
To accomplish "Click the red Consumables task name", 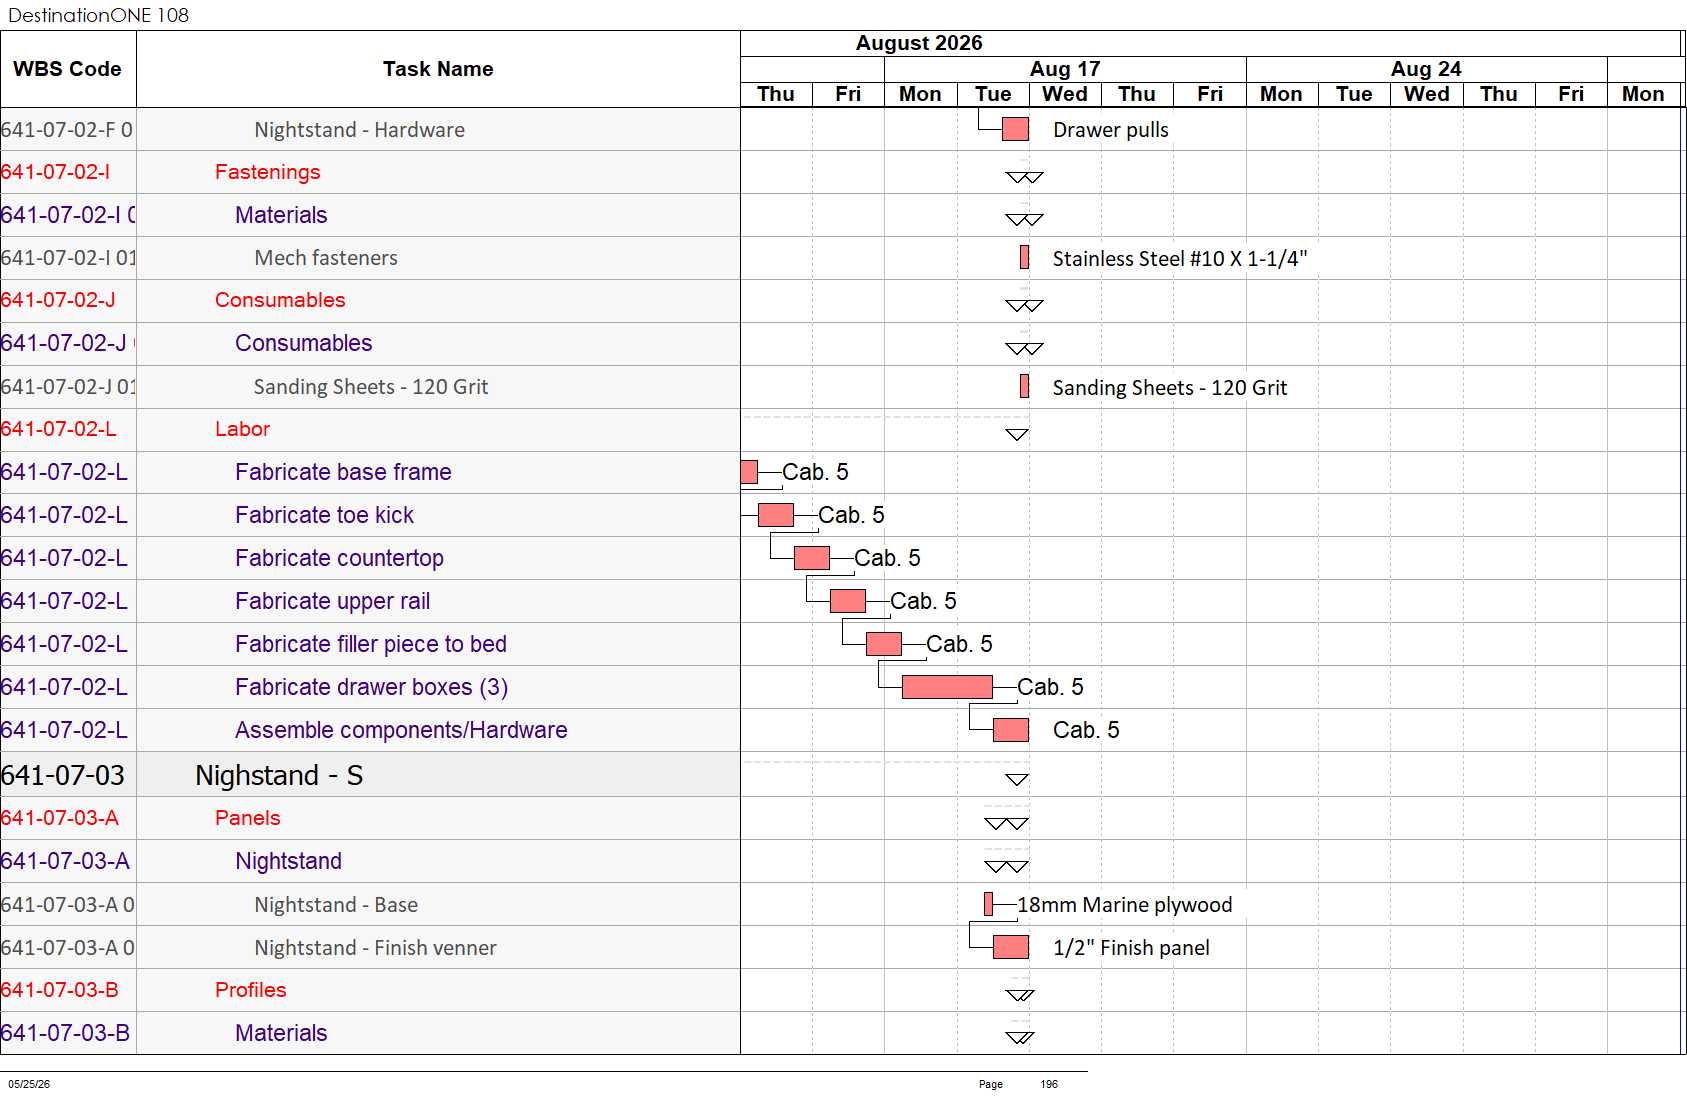I will [x=280, y=300].
